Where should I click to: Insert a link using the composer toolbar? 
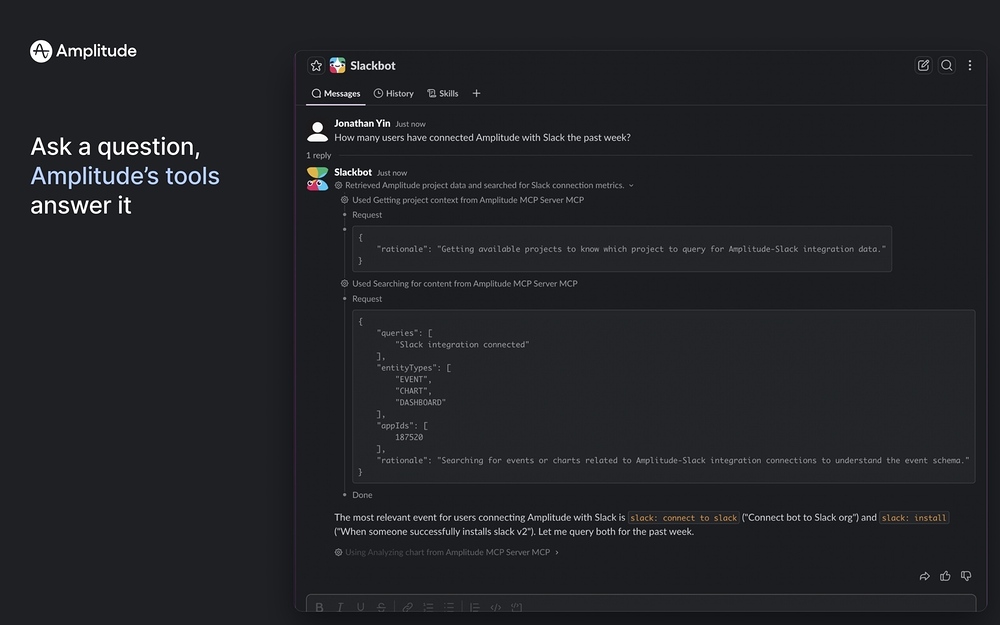click(x=408, y=607)
